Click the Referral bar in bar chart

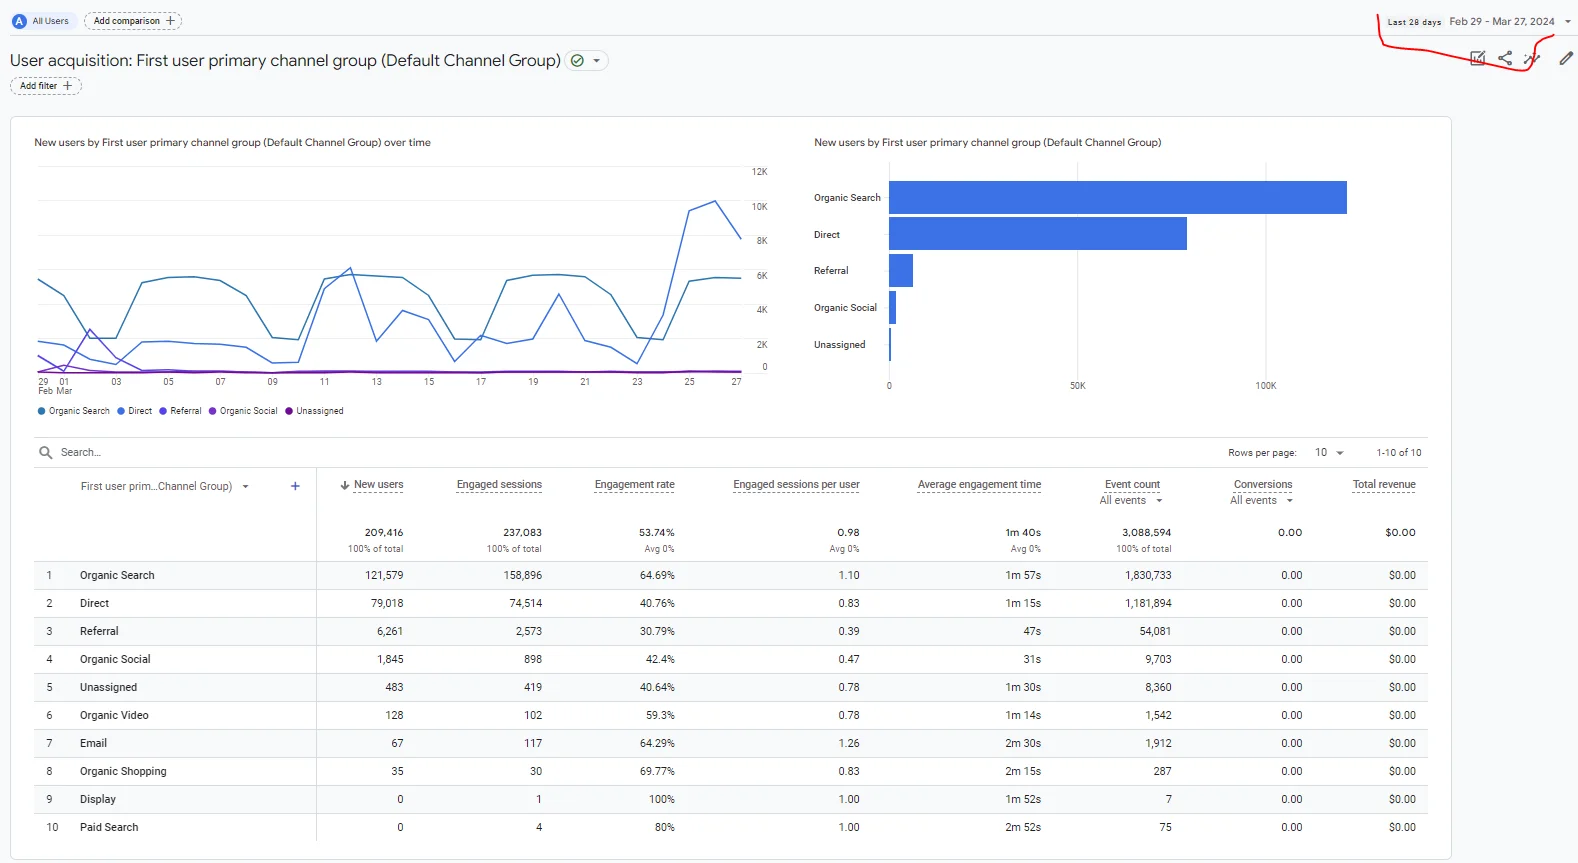pos(901,271)
